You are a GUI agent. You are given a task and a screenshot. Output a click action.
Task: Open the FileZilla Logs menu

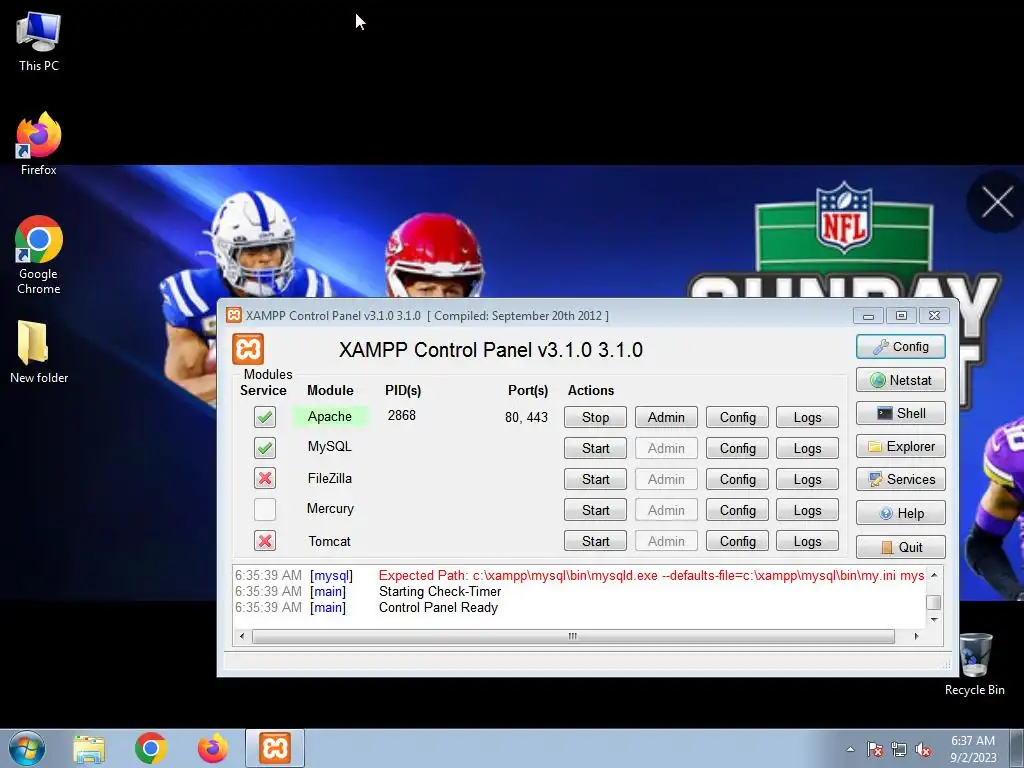pos(807,479)
